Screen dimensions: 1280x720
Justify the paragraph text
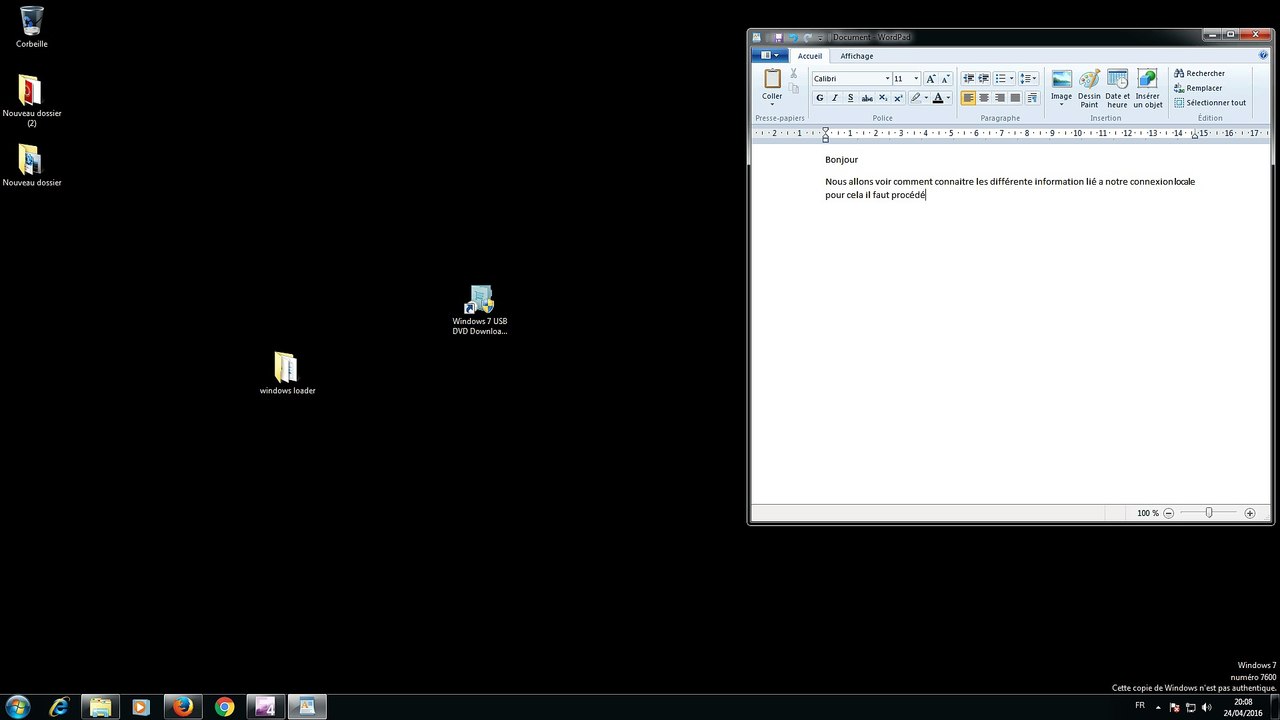click(x=1015, y=98)
